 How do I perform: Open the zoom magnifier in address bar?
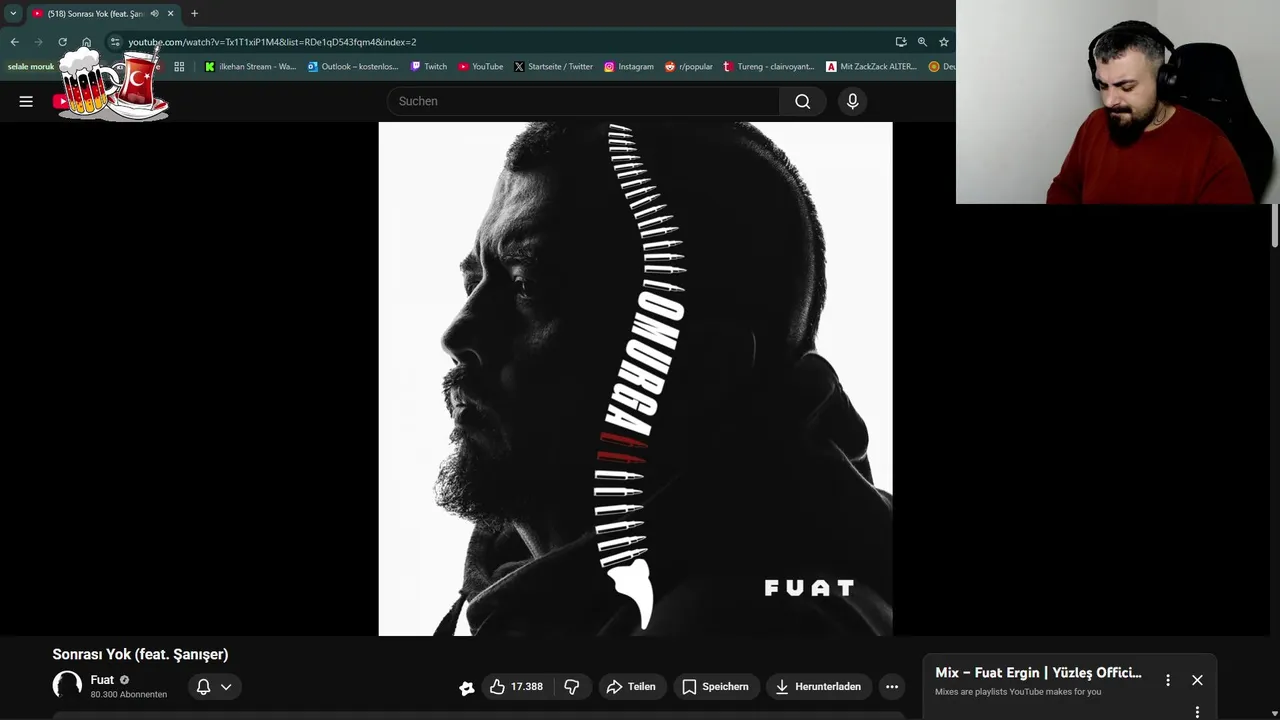click(x=922, y=42)
